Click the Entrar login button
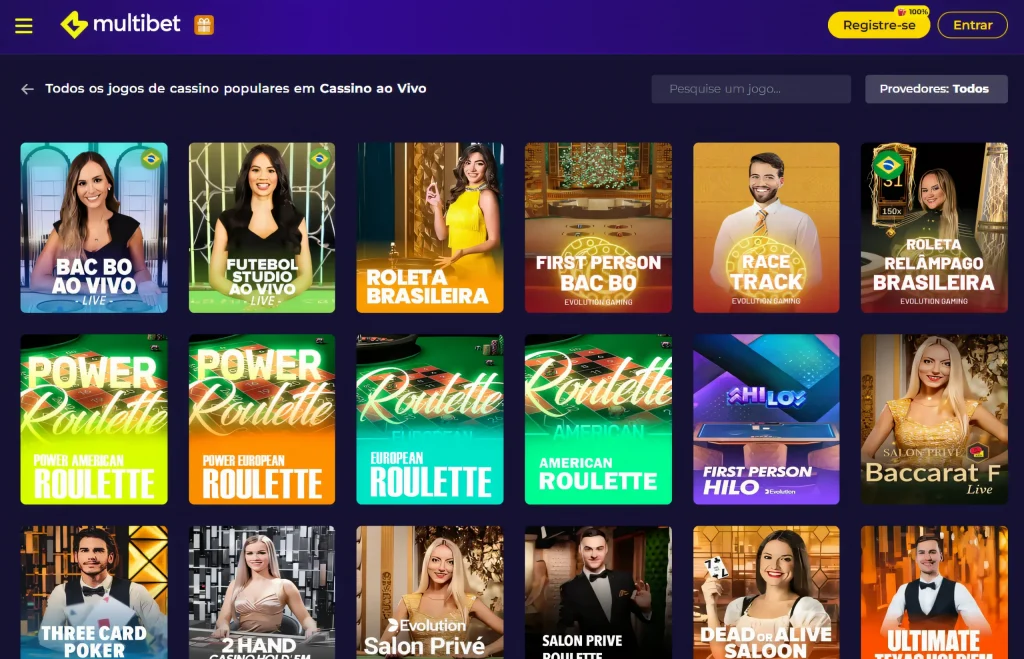The width and height of the screenshot is (1024, 659). [972, 25]
